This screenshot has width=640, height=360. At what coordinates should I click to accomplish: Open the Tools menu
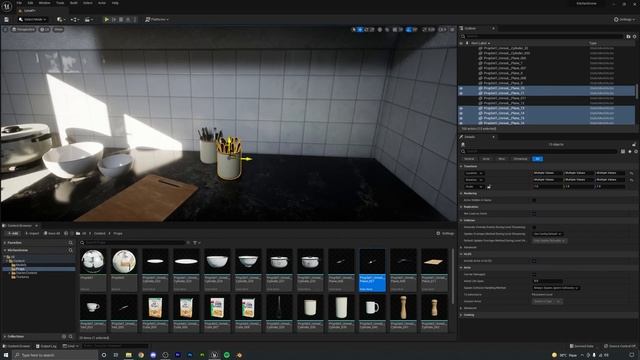pyautogui.click(x=60, y=3)
